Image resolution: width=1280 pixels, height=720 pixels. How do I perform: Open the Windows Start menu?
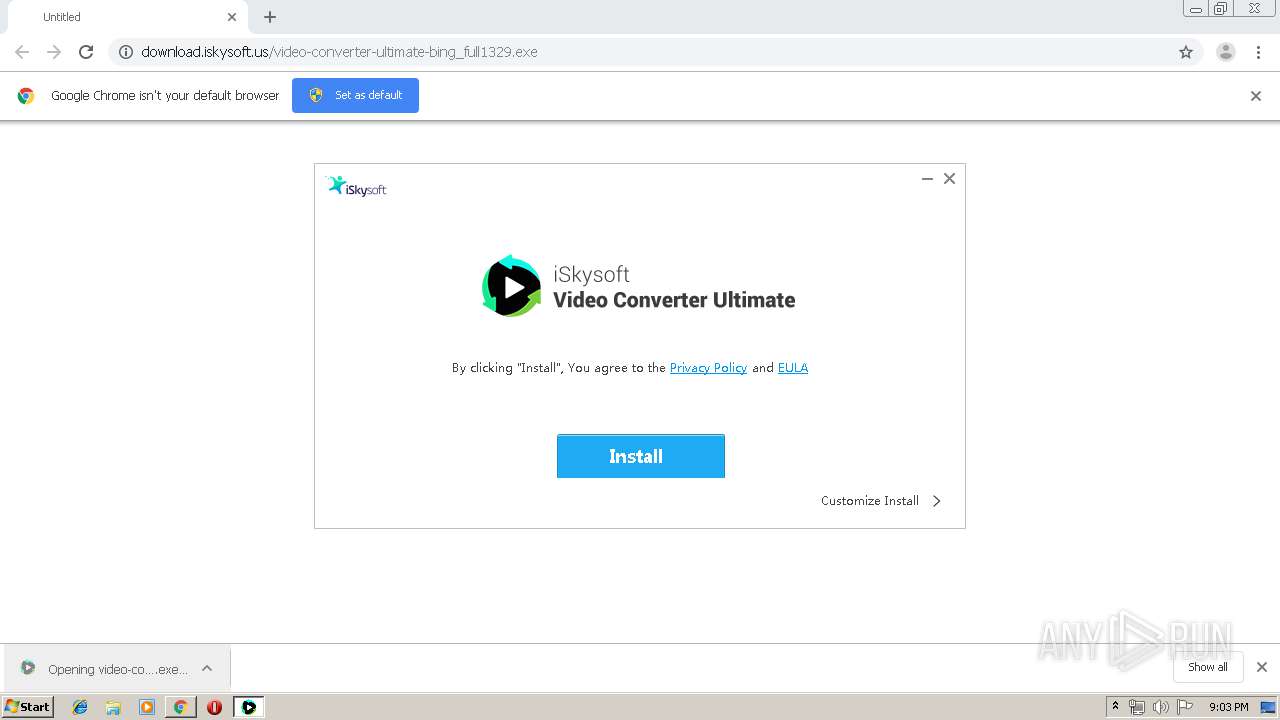[28, 707]
